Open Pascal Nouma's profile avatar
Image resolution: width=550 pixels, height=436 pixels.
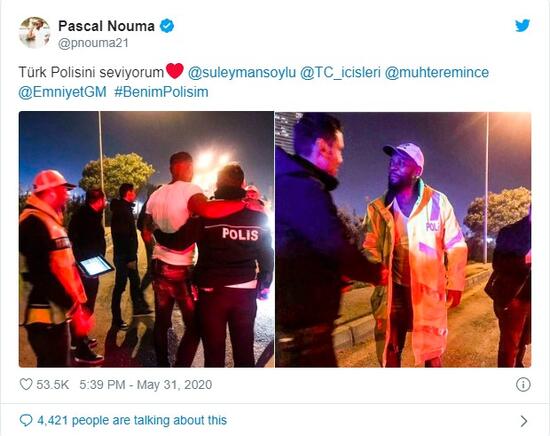34,33
